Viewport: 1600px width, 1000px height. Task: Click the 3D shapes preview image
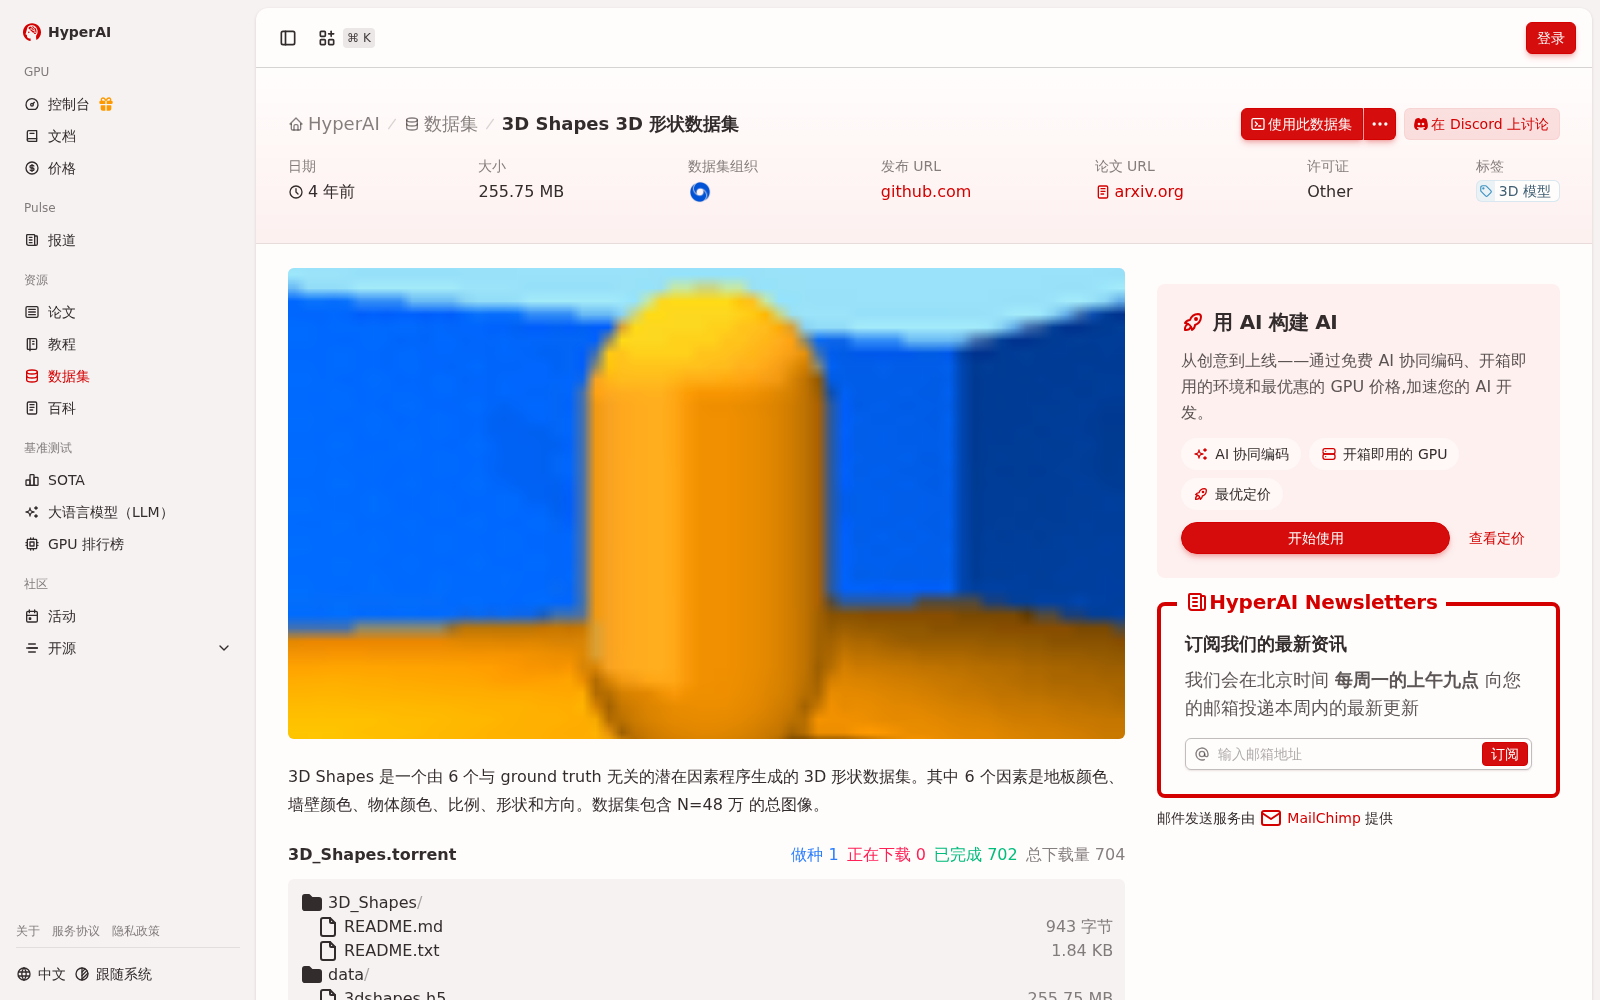[706, 503]
